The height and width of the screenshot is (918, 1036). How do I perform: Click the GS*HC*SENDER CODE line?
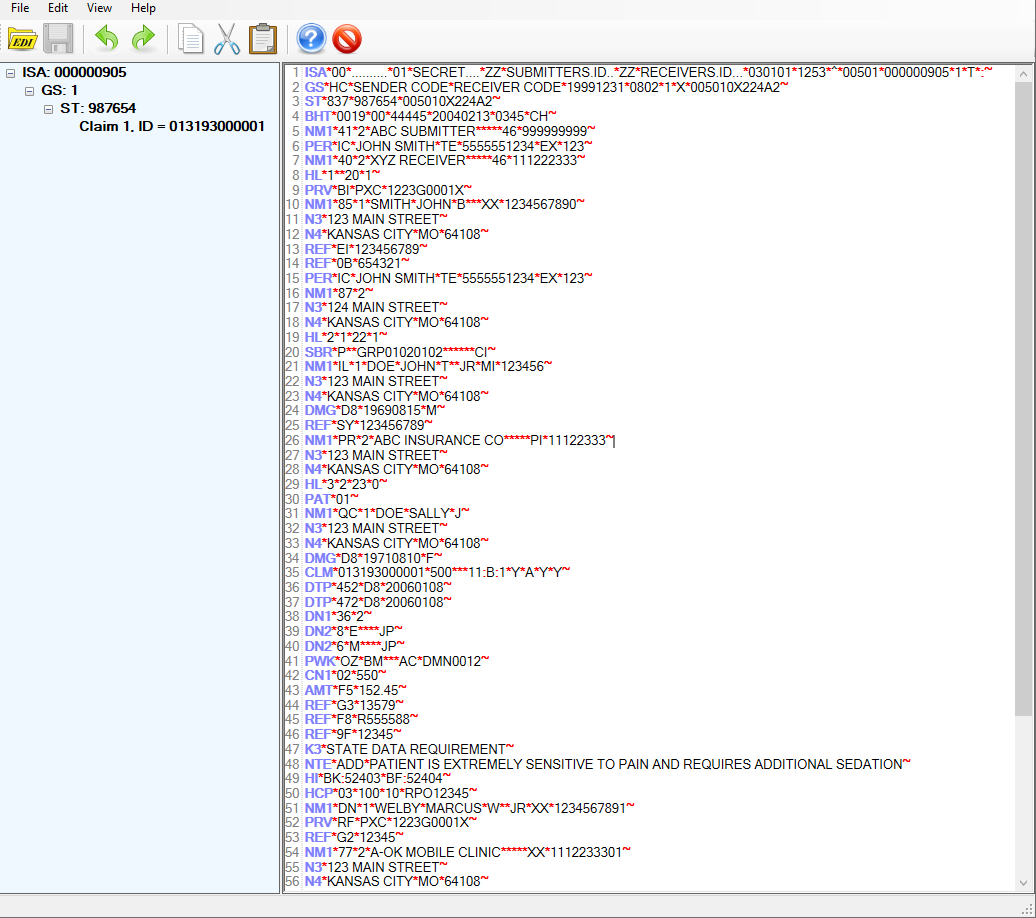tap(546, 87)
